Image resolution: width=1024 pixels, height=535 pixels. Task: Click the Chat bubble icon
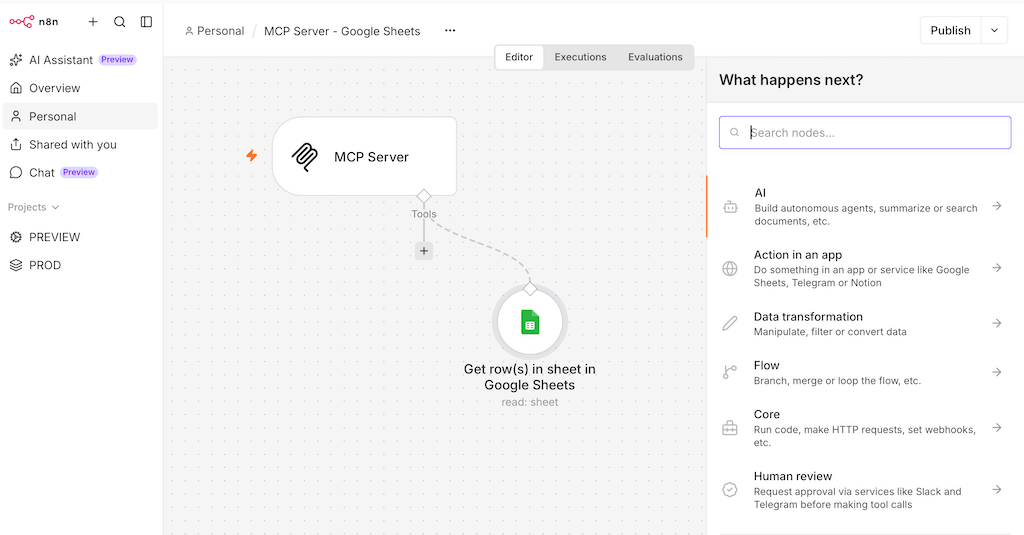coord(16,172)
